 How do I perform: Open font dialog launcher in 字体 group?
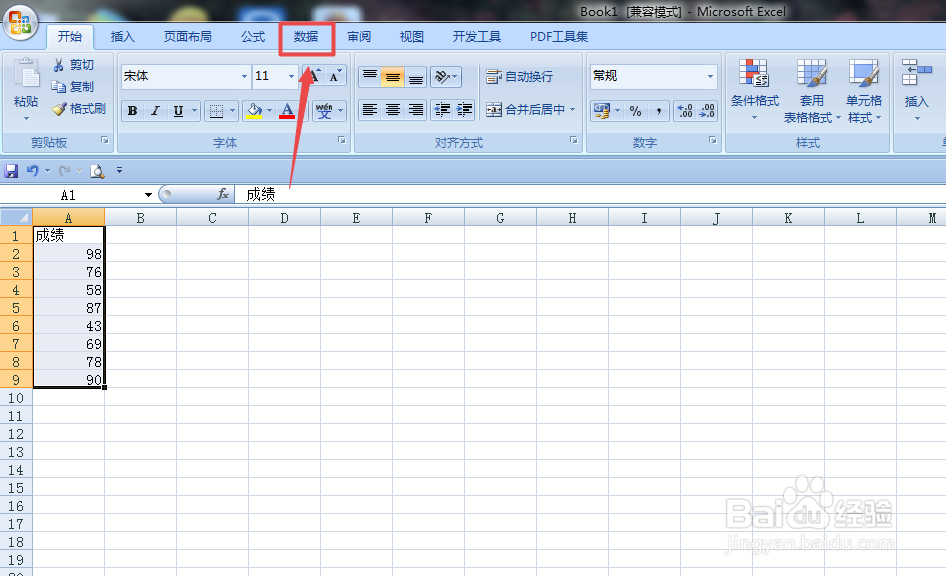342,141
